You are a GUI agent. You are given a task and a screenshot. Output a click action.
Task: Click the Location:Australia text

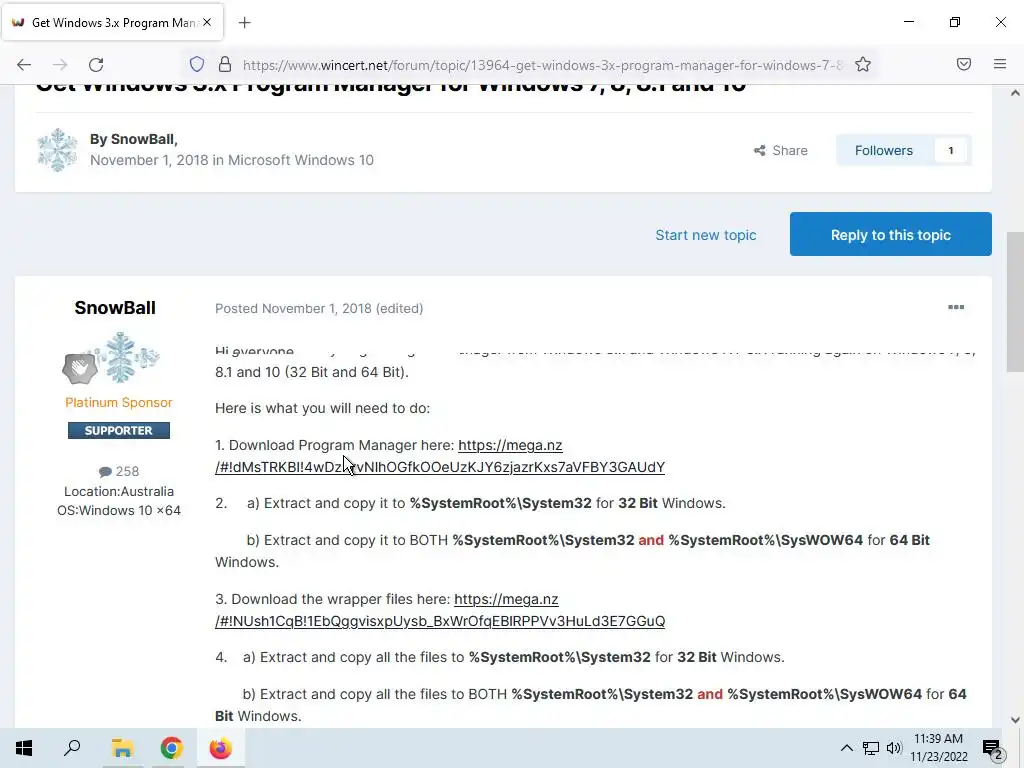119,491
